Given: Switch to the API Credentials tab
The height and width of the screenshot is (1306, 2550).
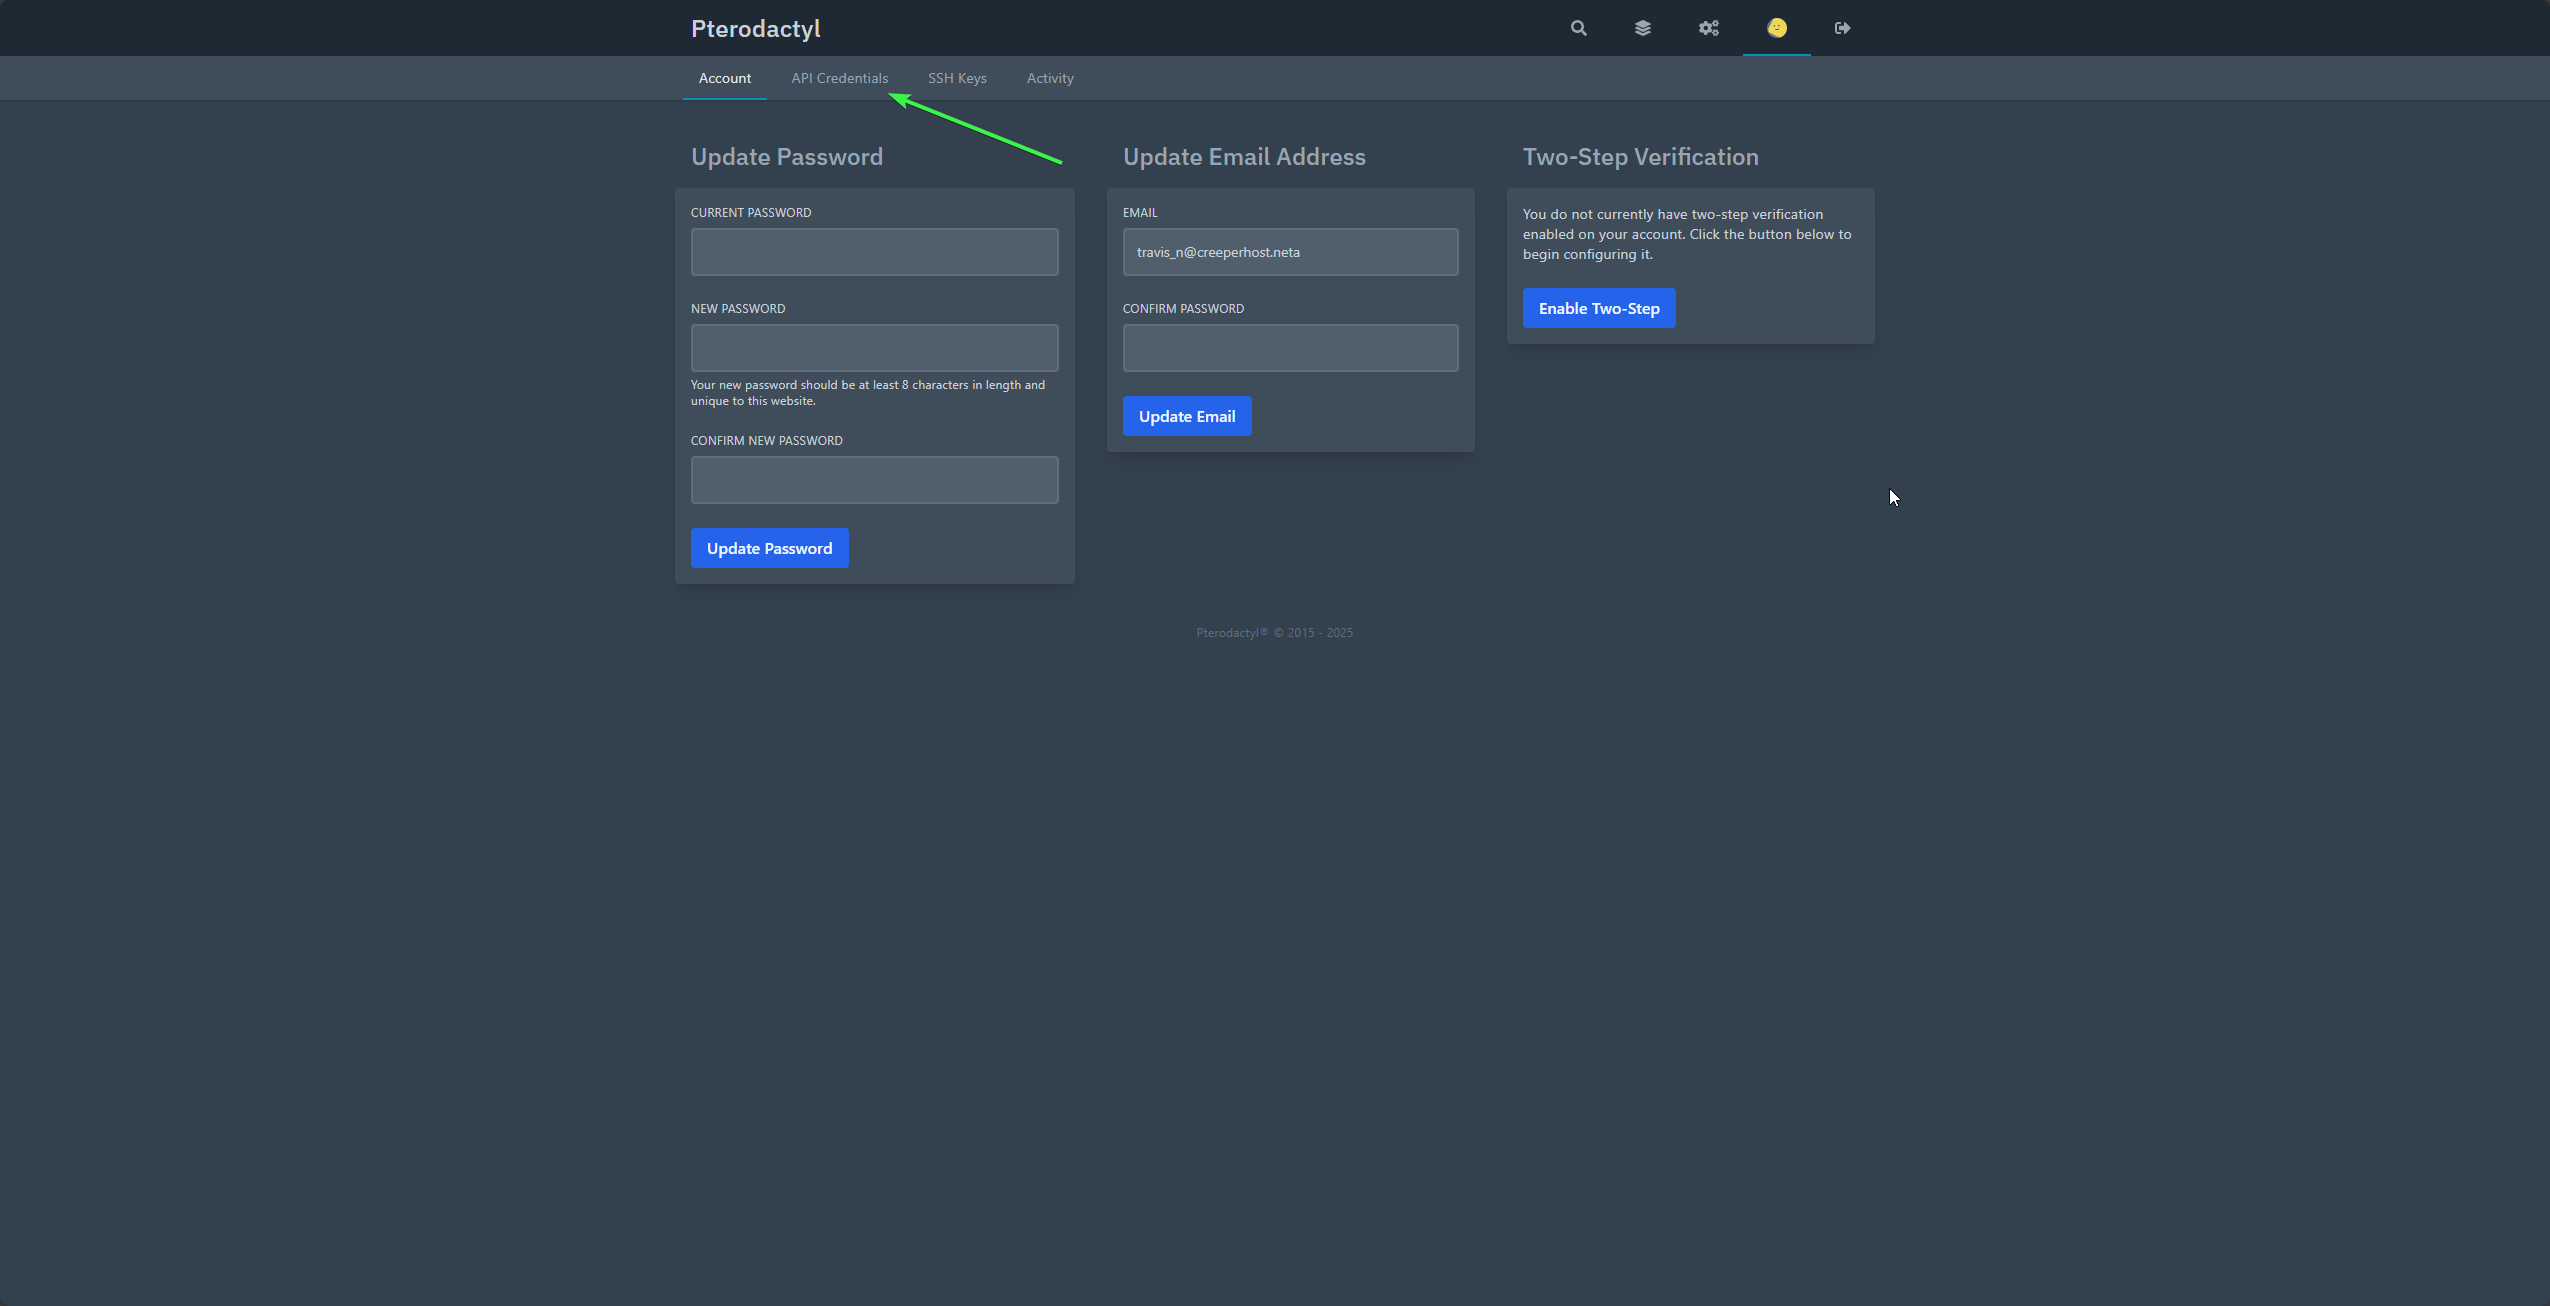Looking at the screenshot, I should click(839, 78).
